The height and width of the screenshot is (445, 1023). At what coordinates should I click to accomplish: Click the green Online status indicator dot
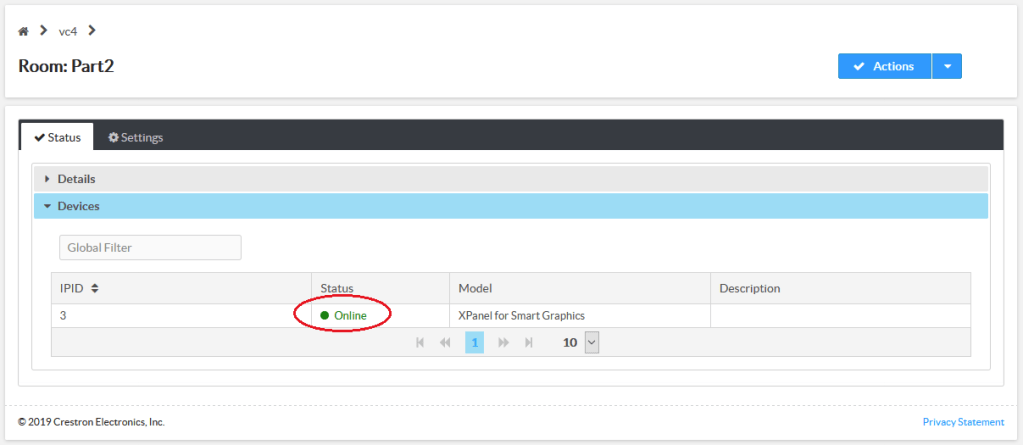325,316
